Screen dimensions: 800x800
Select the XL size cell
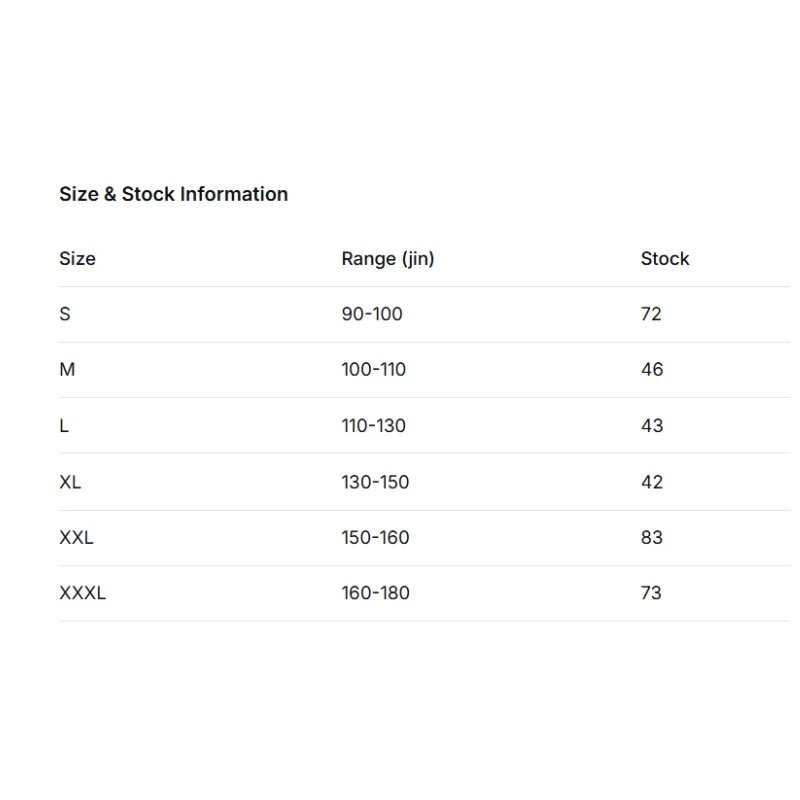70,482
